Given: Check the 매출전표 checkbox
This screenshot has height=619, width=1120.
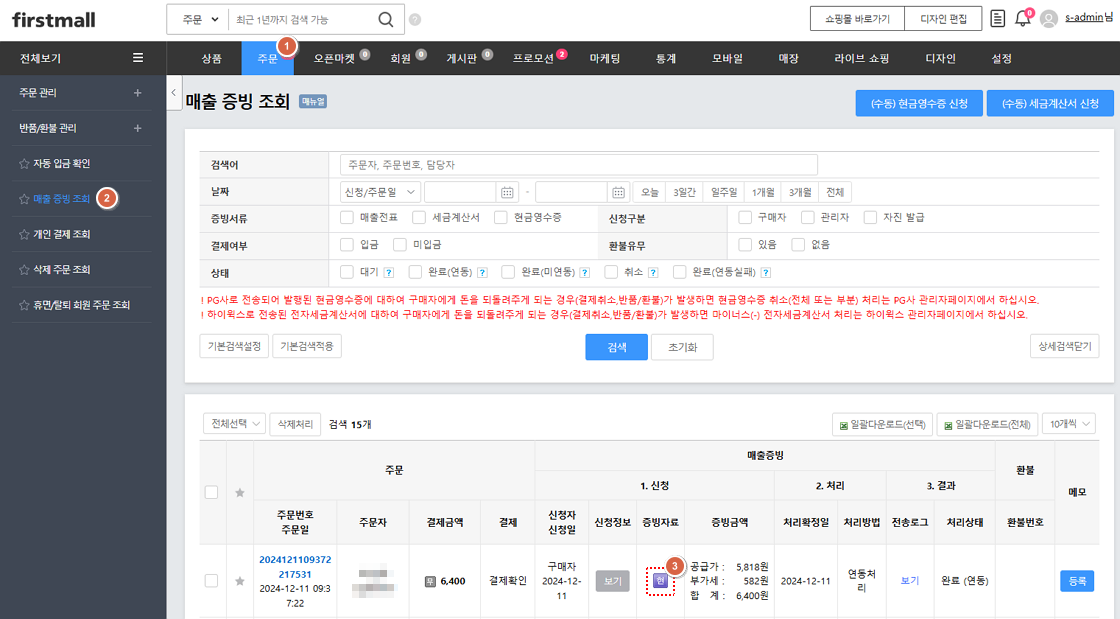Looking at the screenshot, I should point(347,217).
